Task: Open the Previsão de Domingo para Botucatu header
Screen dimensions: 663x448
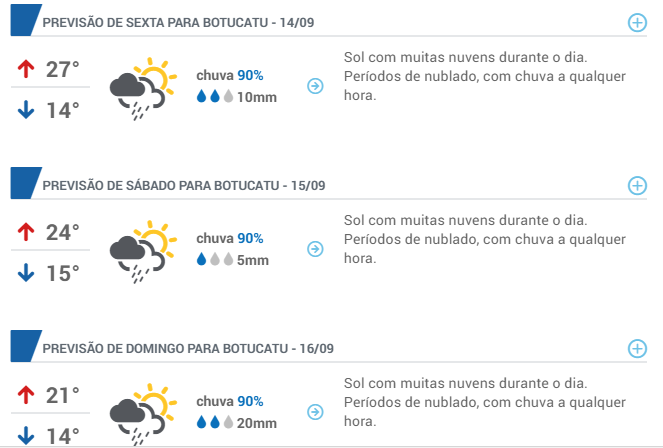Action: [x=188, y=349]
